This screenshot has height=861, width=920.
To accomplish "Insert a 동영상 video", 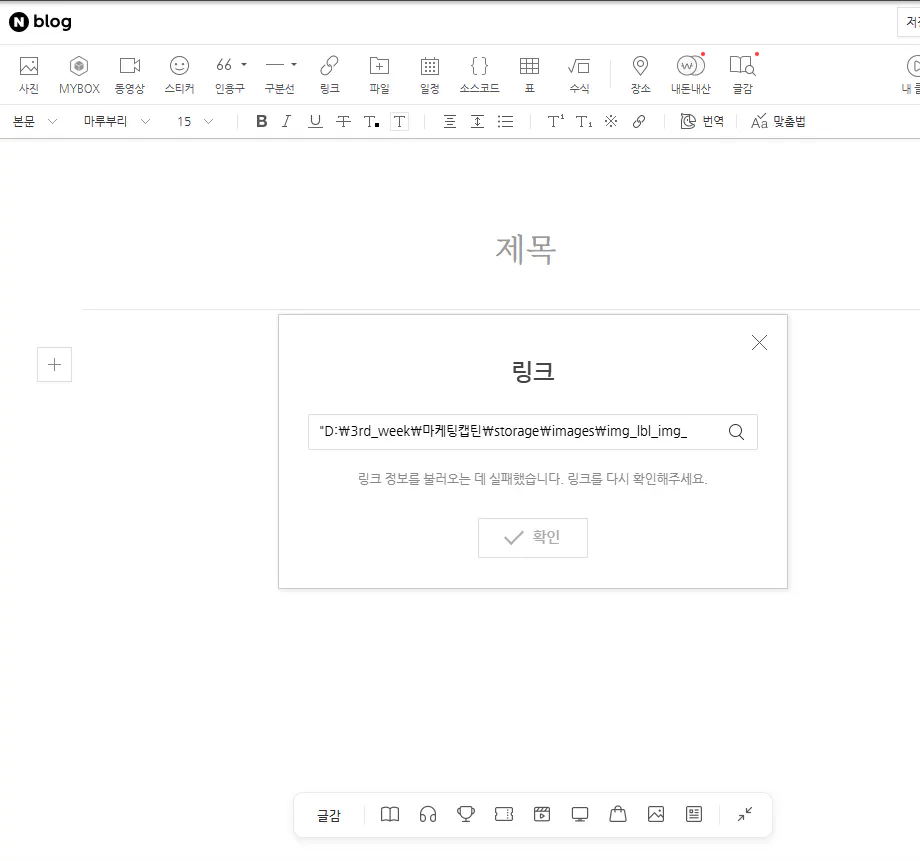I will [129, 75].
